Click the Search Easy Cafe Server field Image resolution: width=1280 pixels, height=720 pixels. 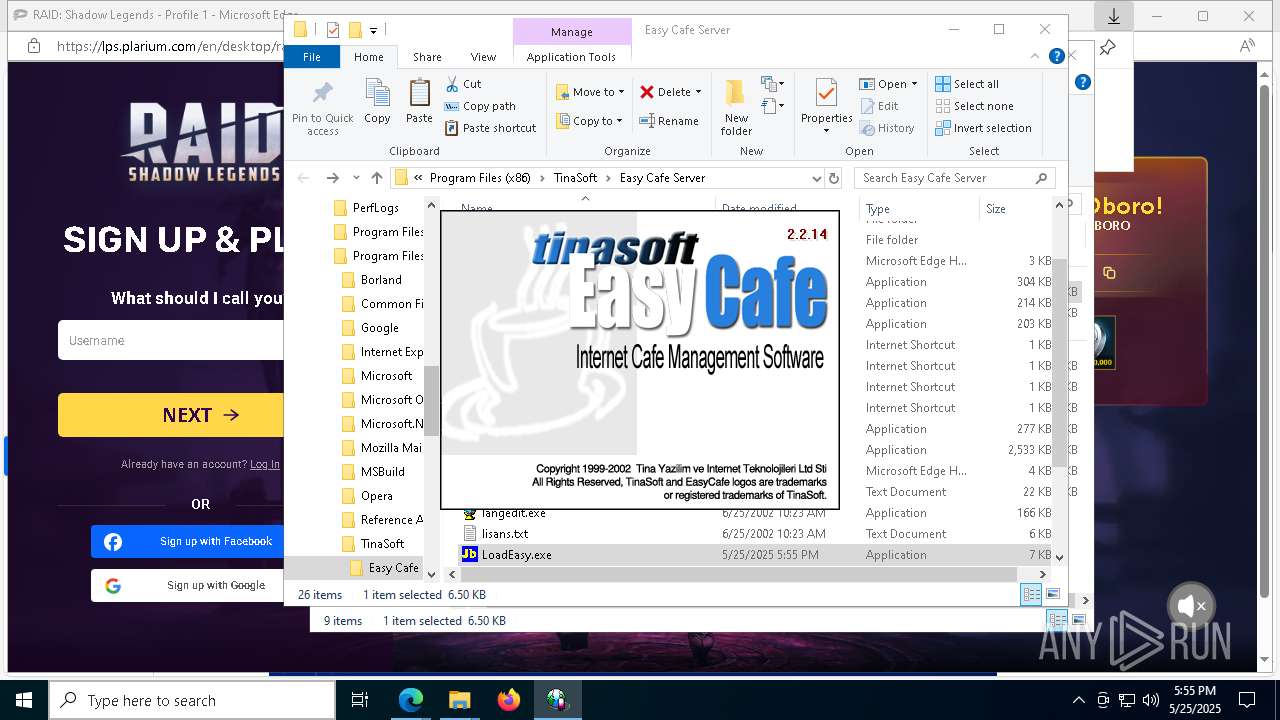954,178
